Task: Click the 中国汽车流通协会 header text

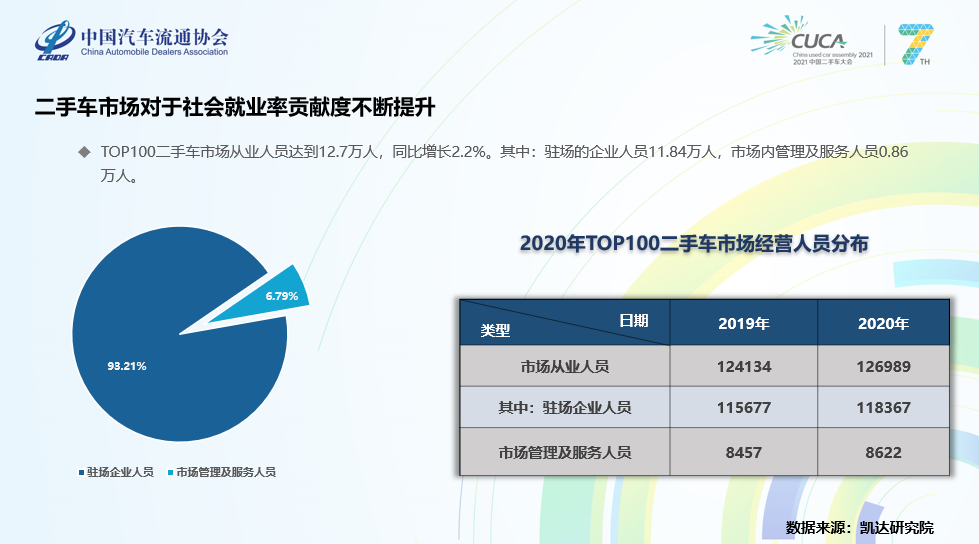Action: (155, 36)
